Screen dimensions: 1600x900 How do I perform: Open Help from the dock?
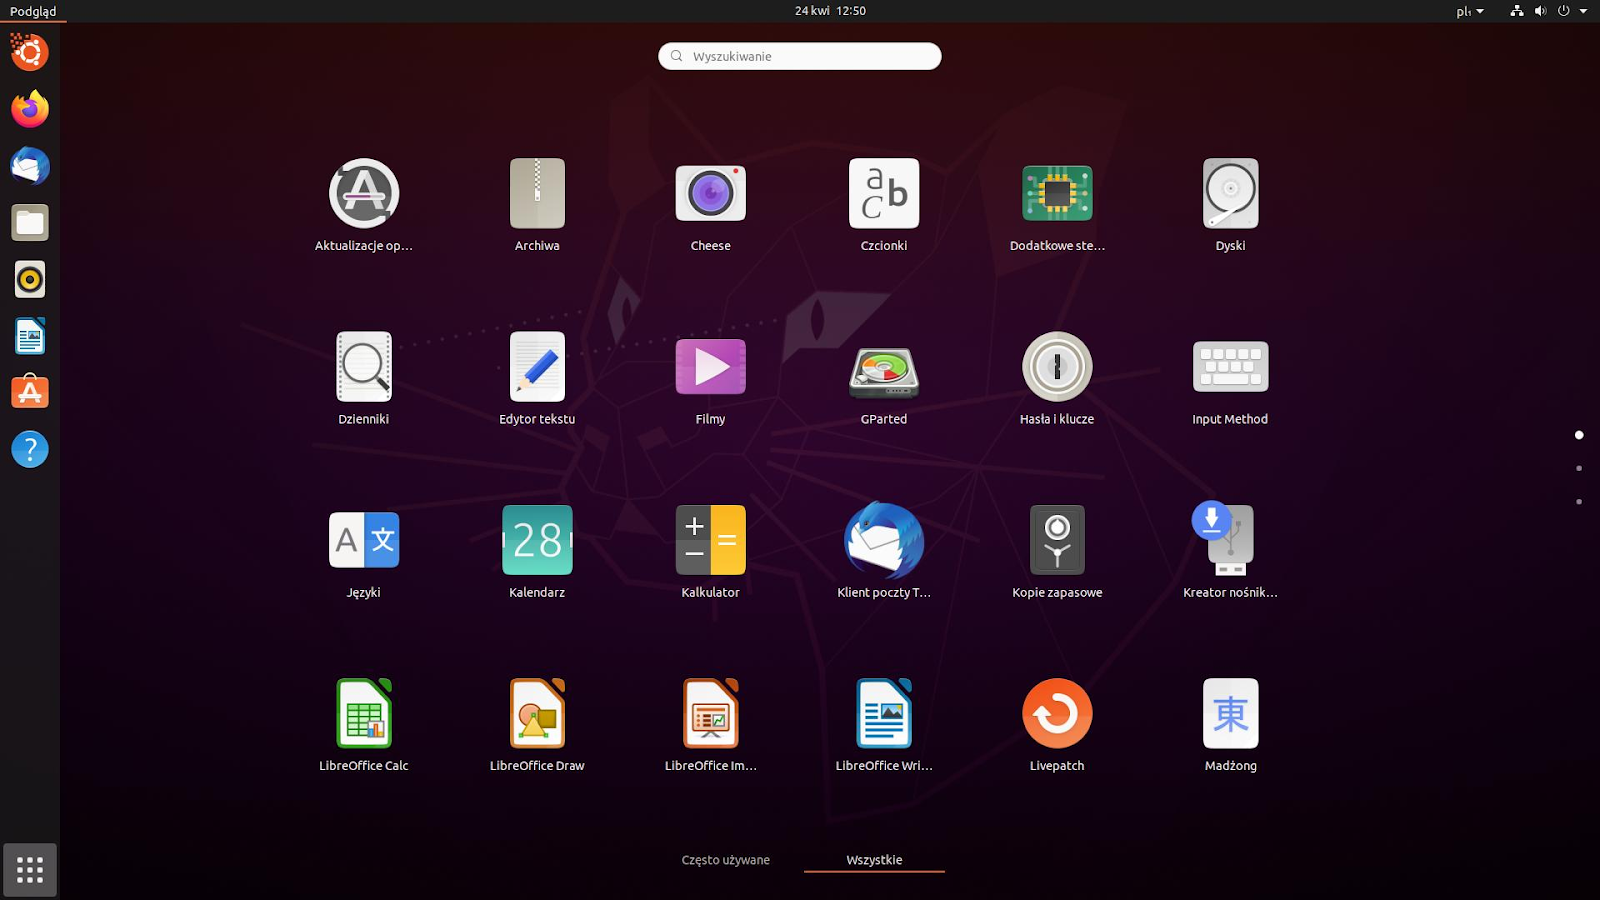(x=30, y=450)
